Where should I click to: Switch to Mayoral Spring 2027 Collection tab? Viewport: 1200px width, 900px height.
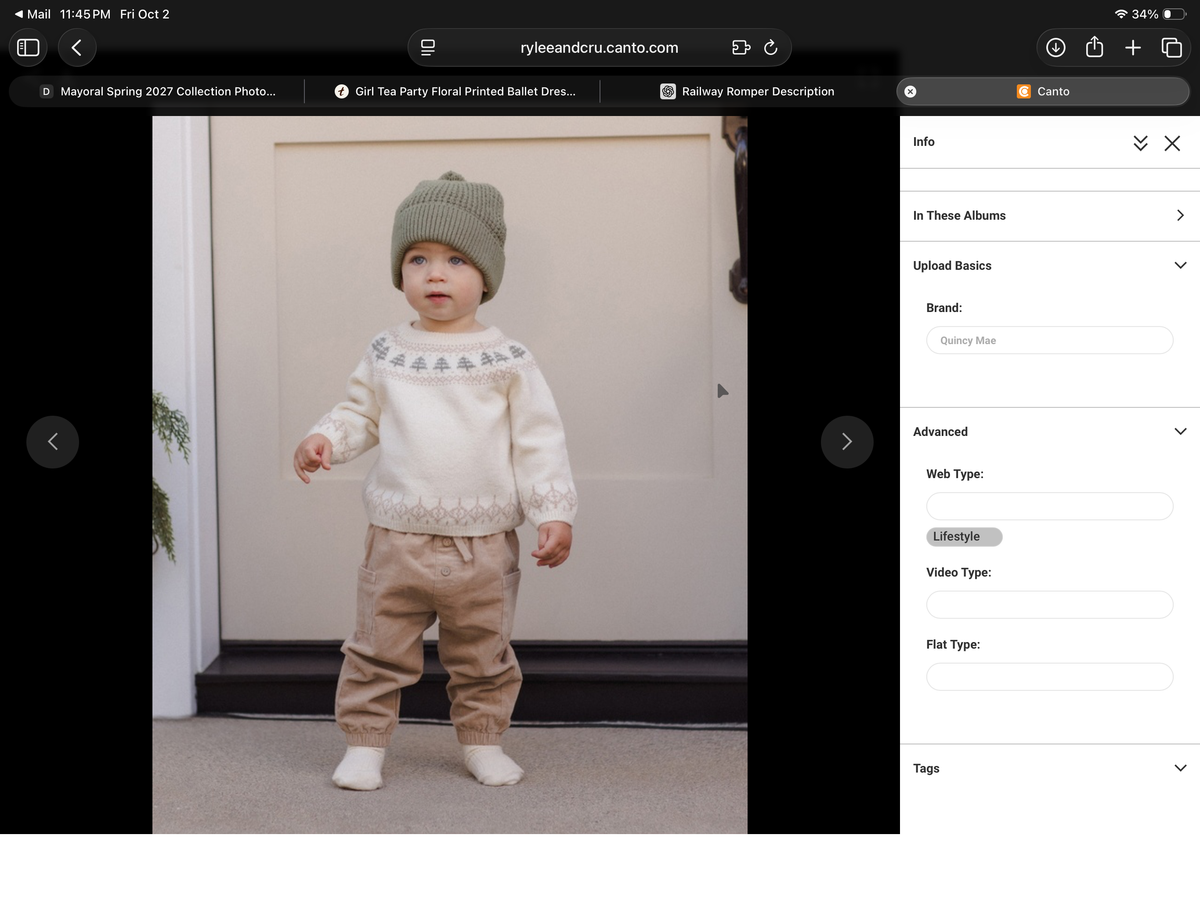[157, 91]
